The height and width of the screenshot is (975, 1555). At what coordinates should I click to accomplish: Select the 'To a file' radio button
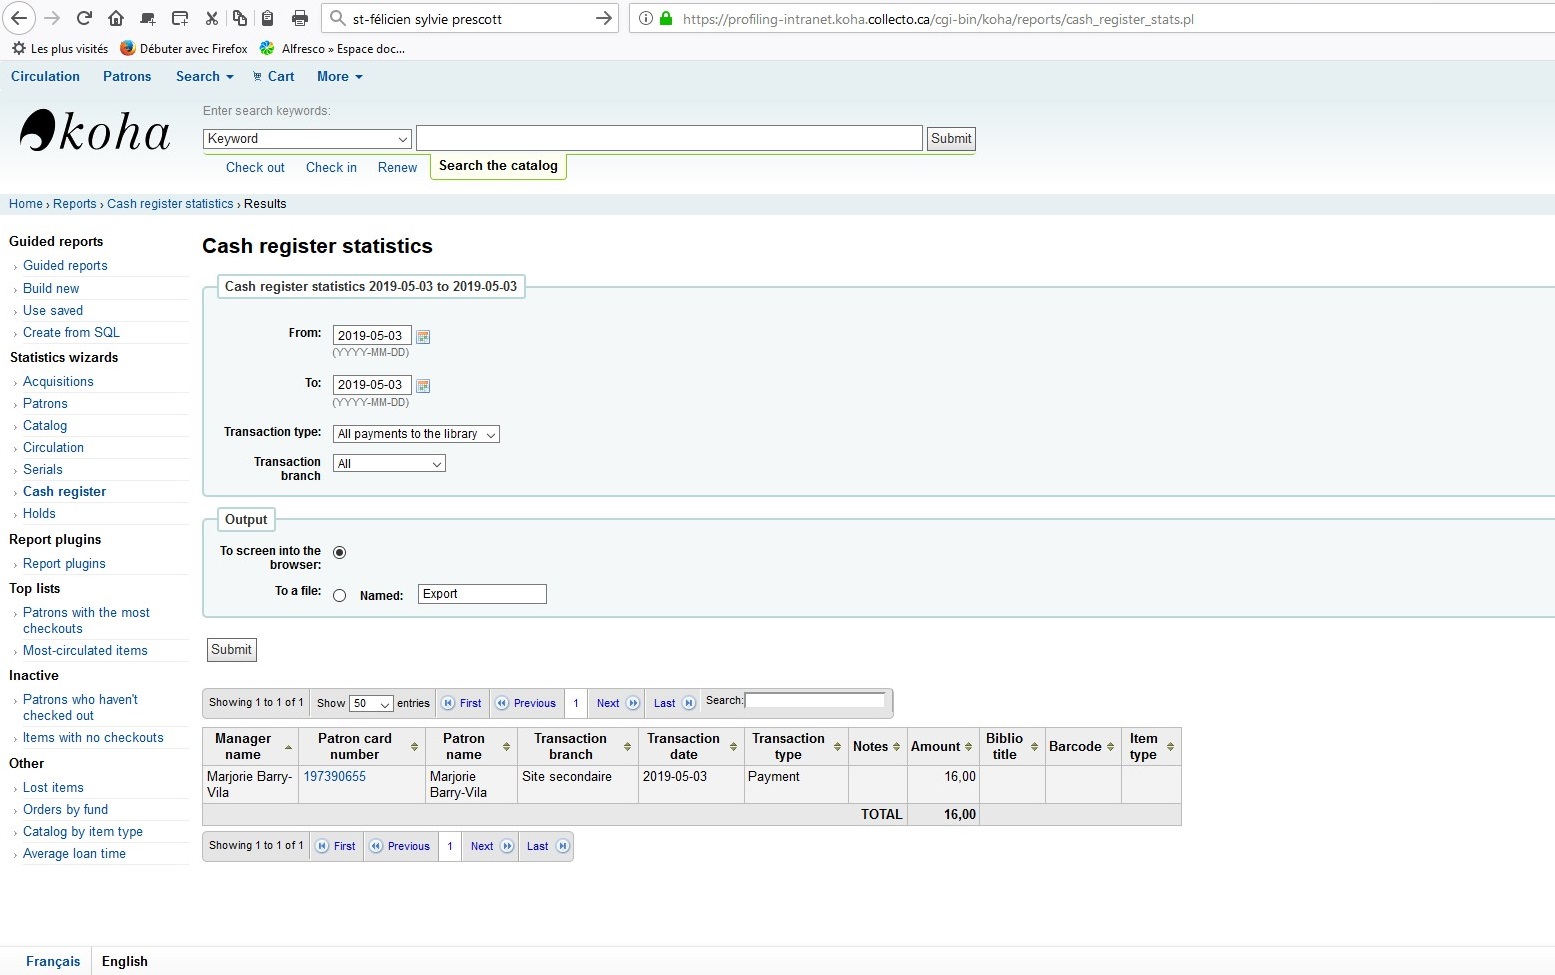340,596
